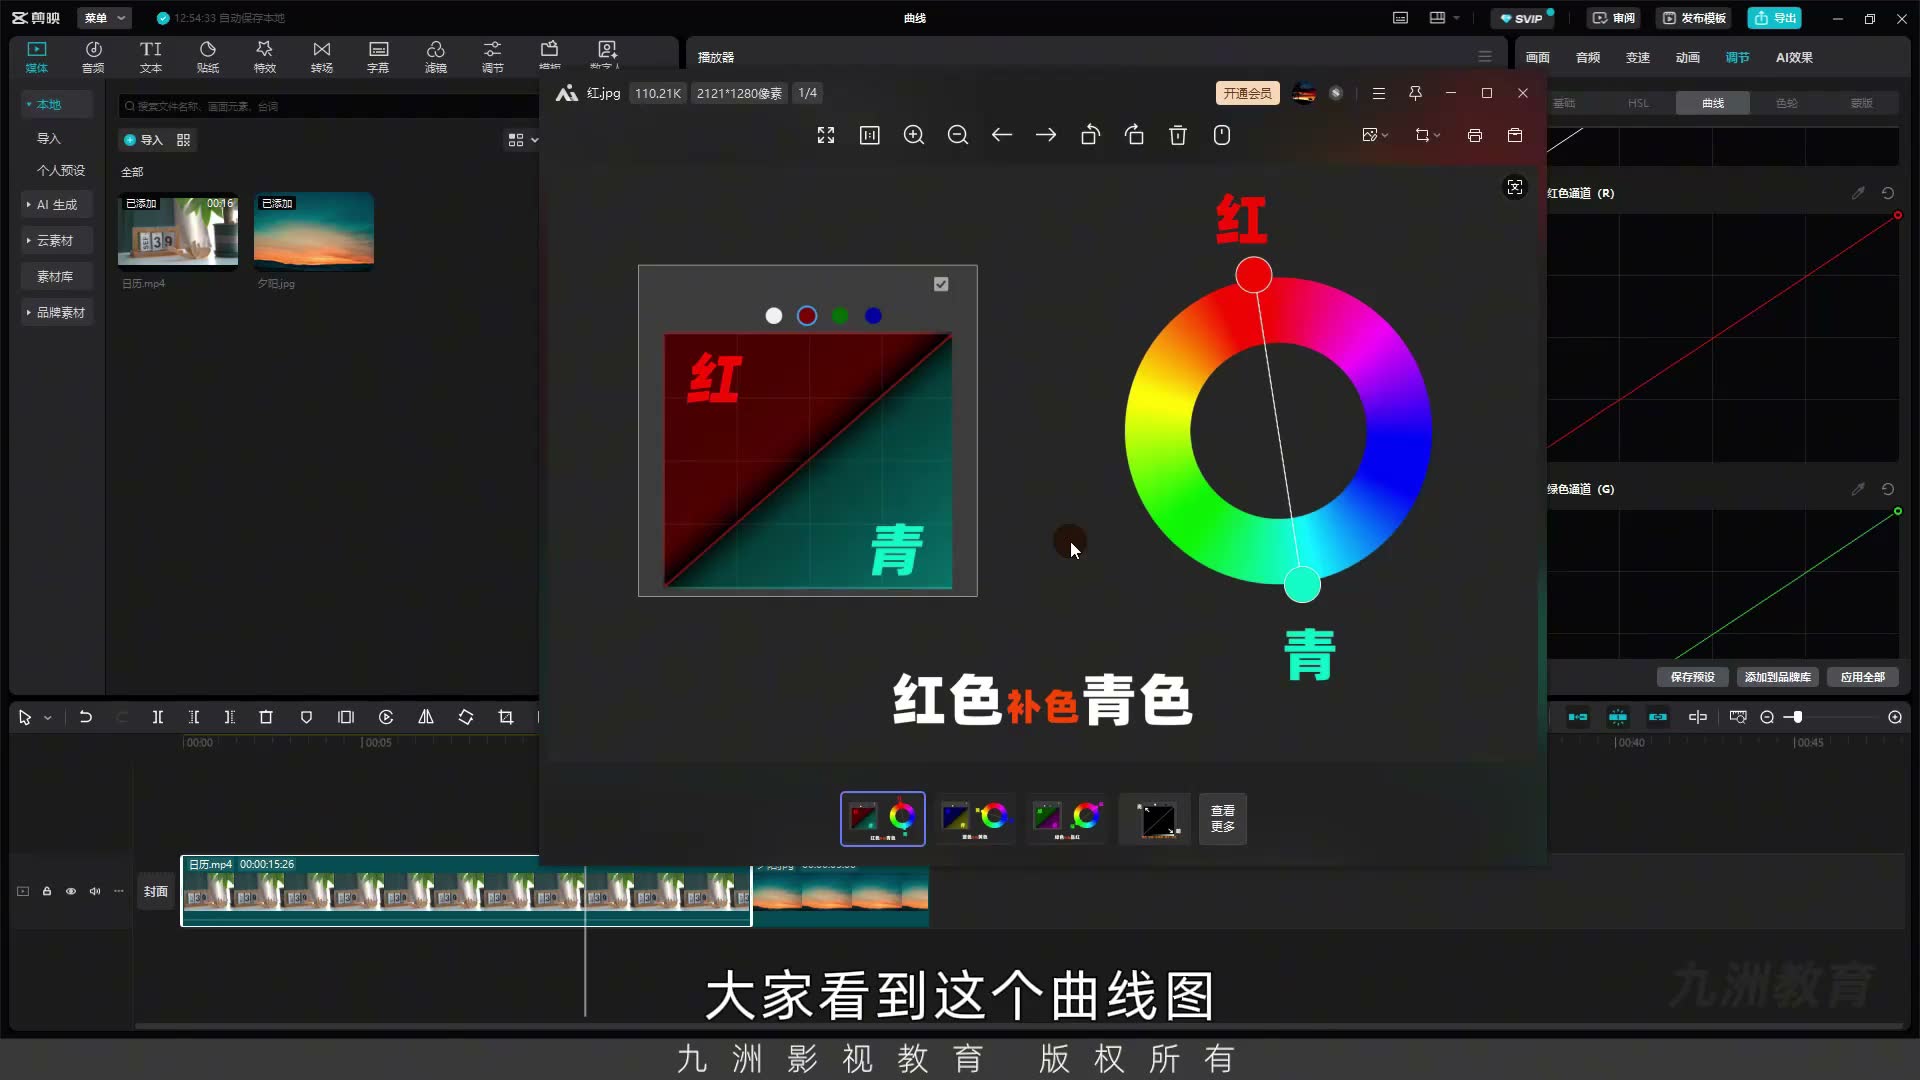Go to previous image with left arrow
The width and height of the screenshot is (1920, 1080).
[1002, 135]
